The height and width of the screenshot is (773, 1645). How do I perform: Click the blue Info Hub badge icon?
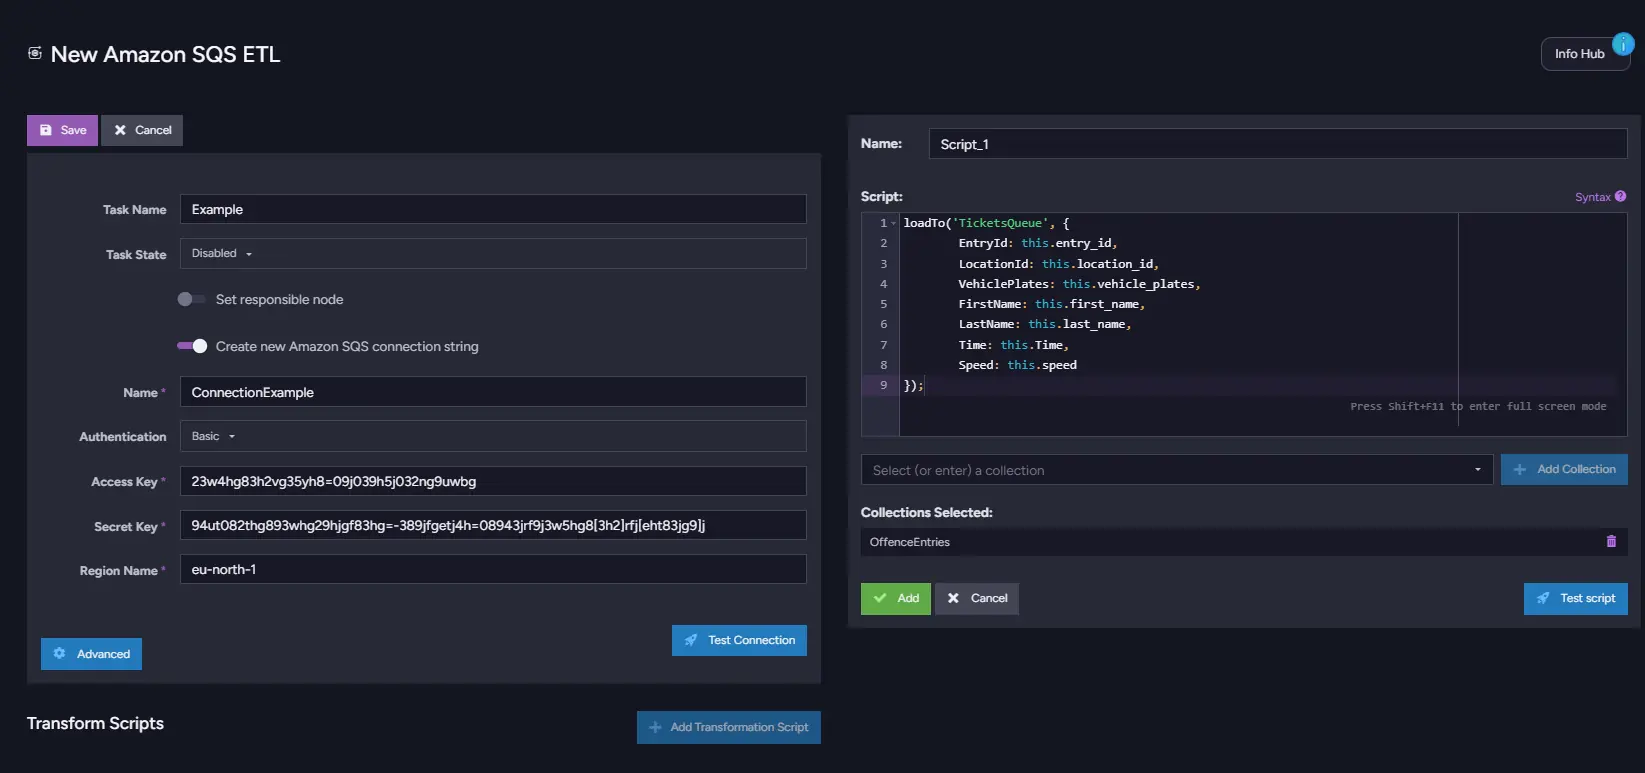[x=1623, y=44]
